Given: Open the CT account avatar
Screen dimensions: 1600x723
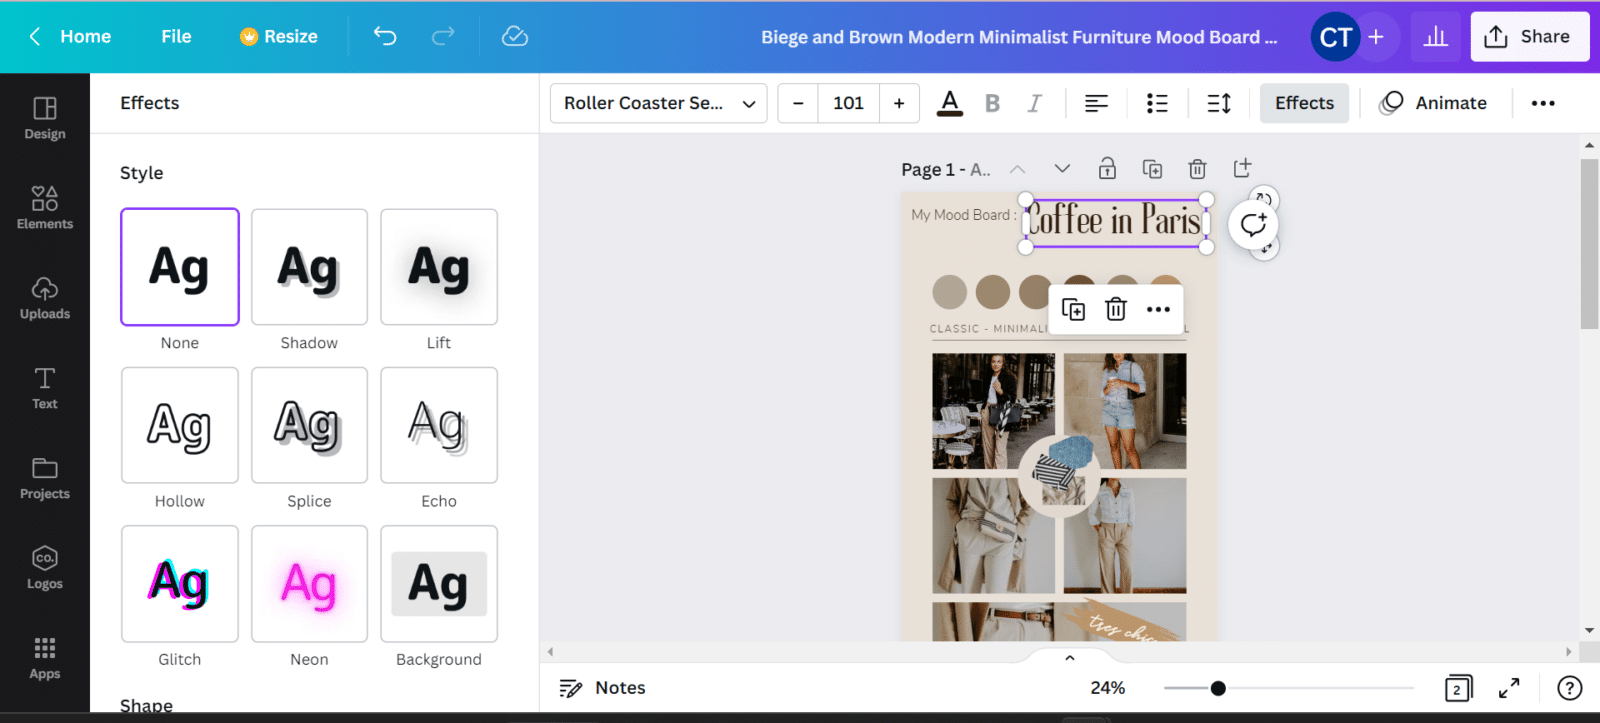Looking at the screenshot, I should (x=1335, y=37).
